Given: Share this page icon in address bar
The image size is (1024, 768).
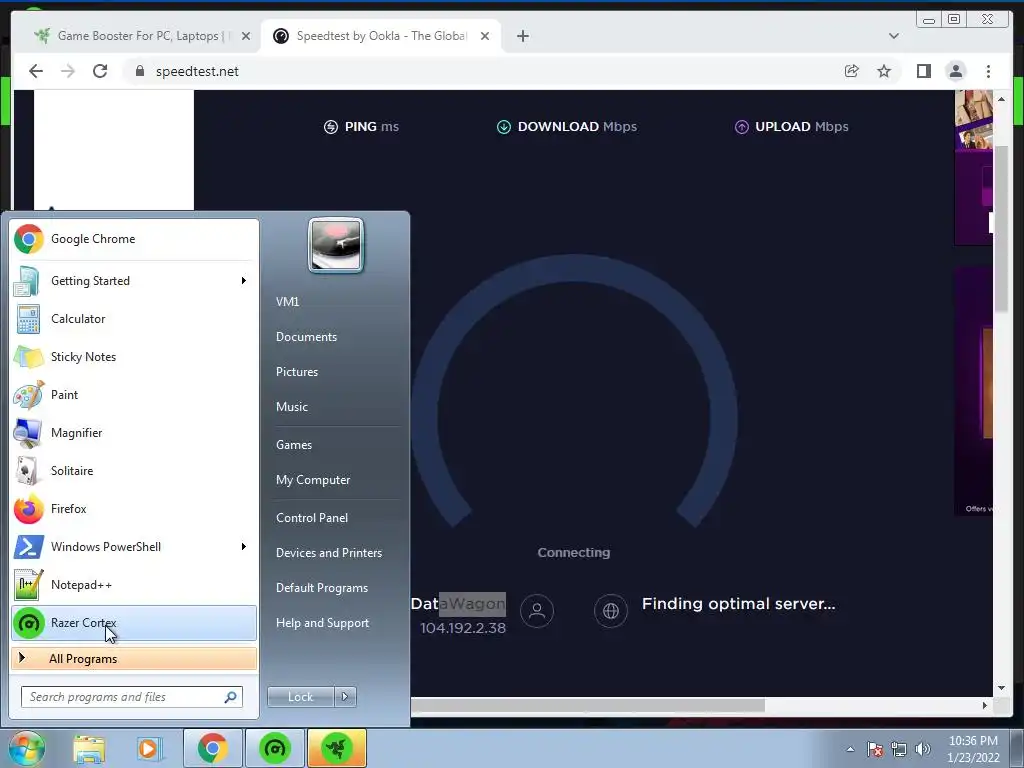Looking at the screenshot, I should (x=852, y=71).
